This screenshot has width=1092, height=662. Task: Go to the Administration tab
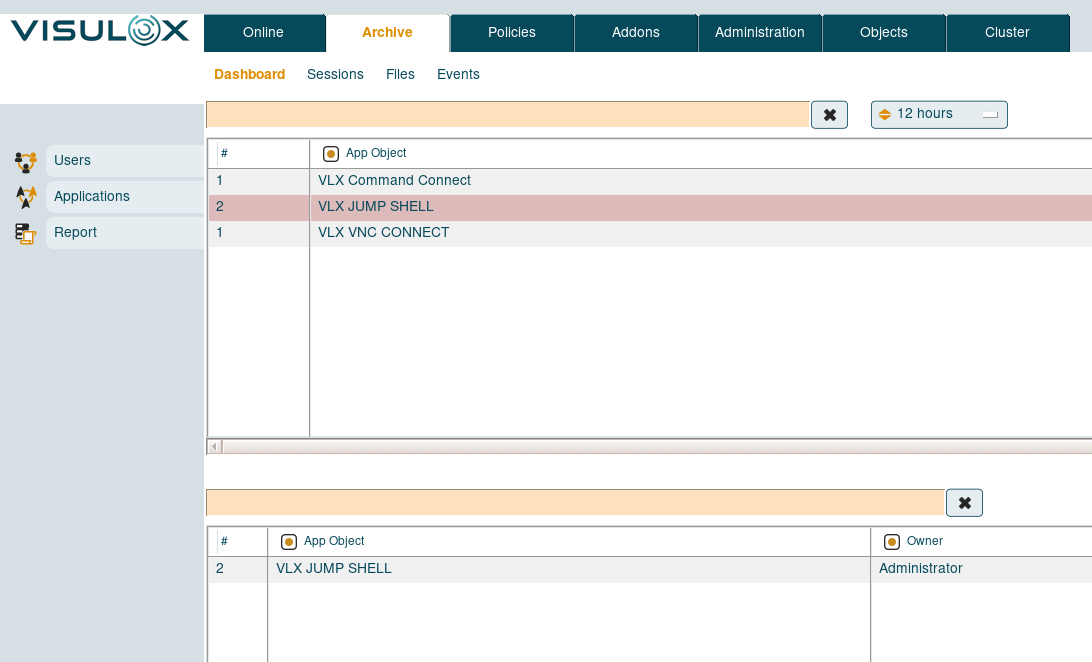click(759, 32)
